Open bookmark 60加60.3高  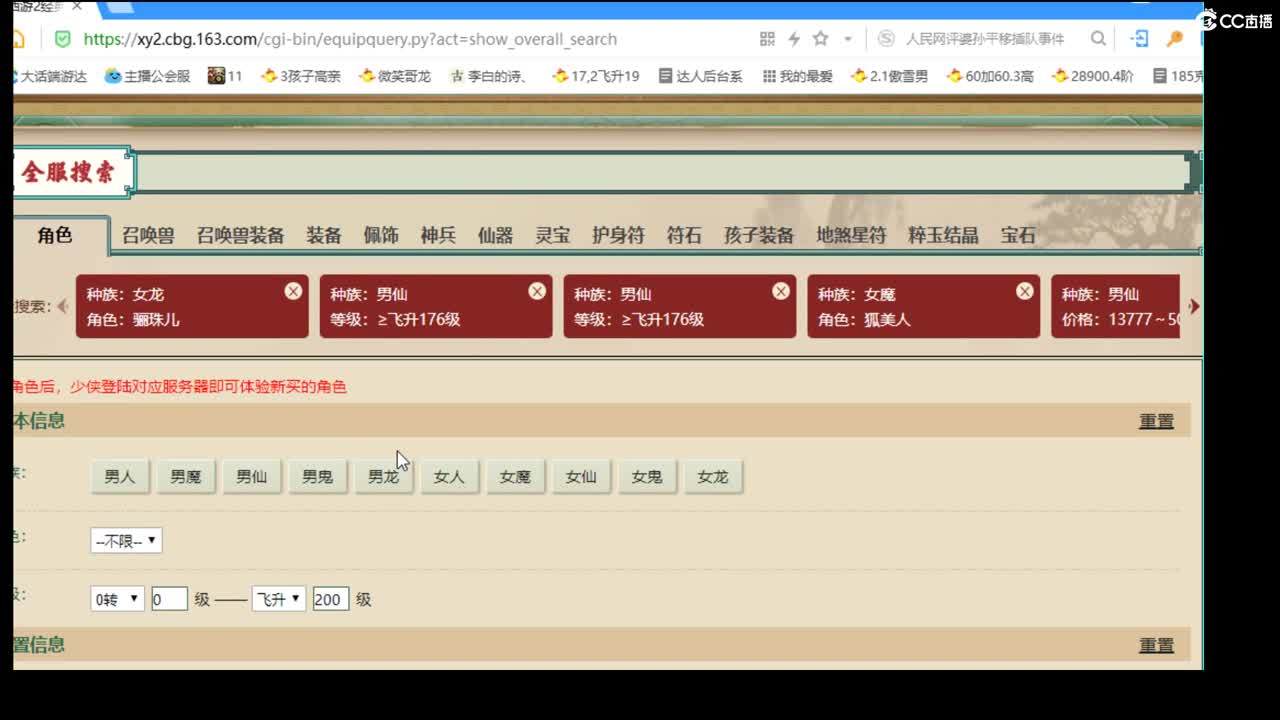[990, 76]
